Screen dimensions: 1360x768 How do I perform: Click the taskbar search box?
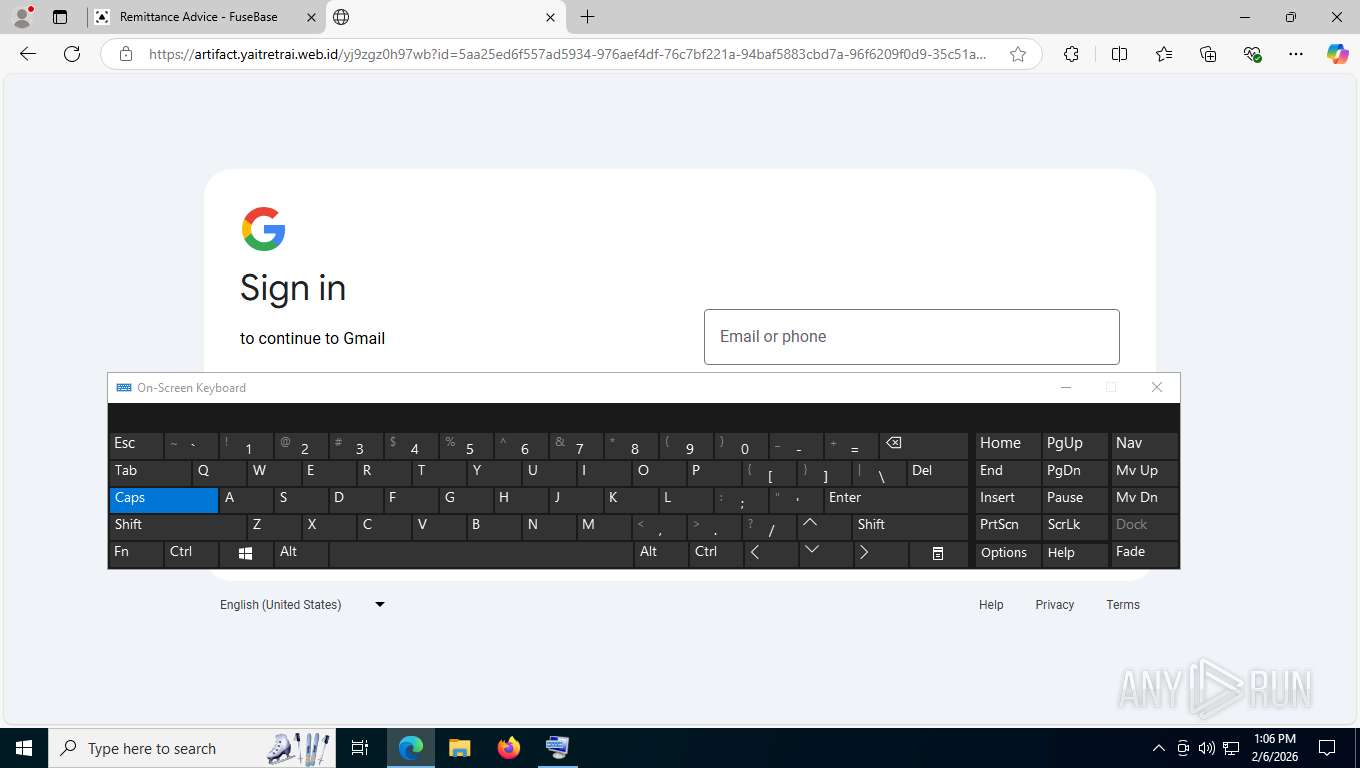coord(190,748)
